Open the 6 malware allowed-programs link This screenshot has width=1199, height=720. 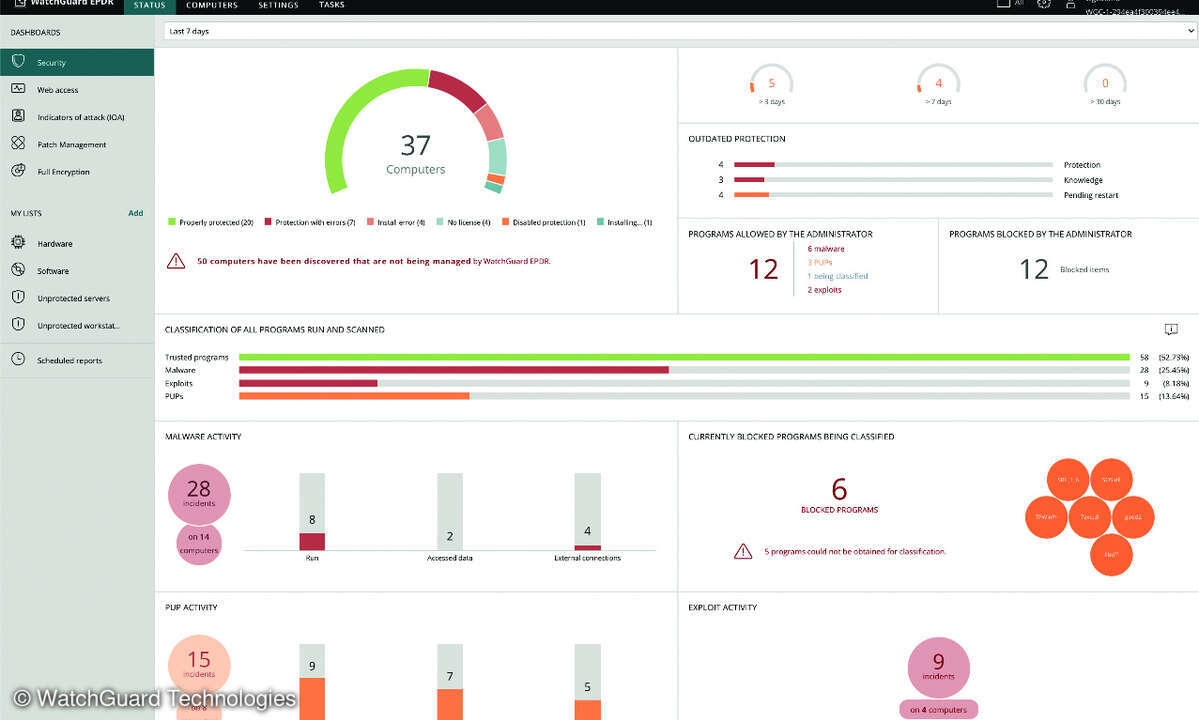click(x=826, y=249)
